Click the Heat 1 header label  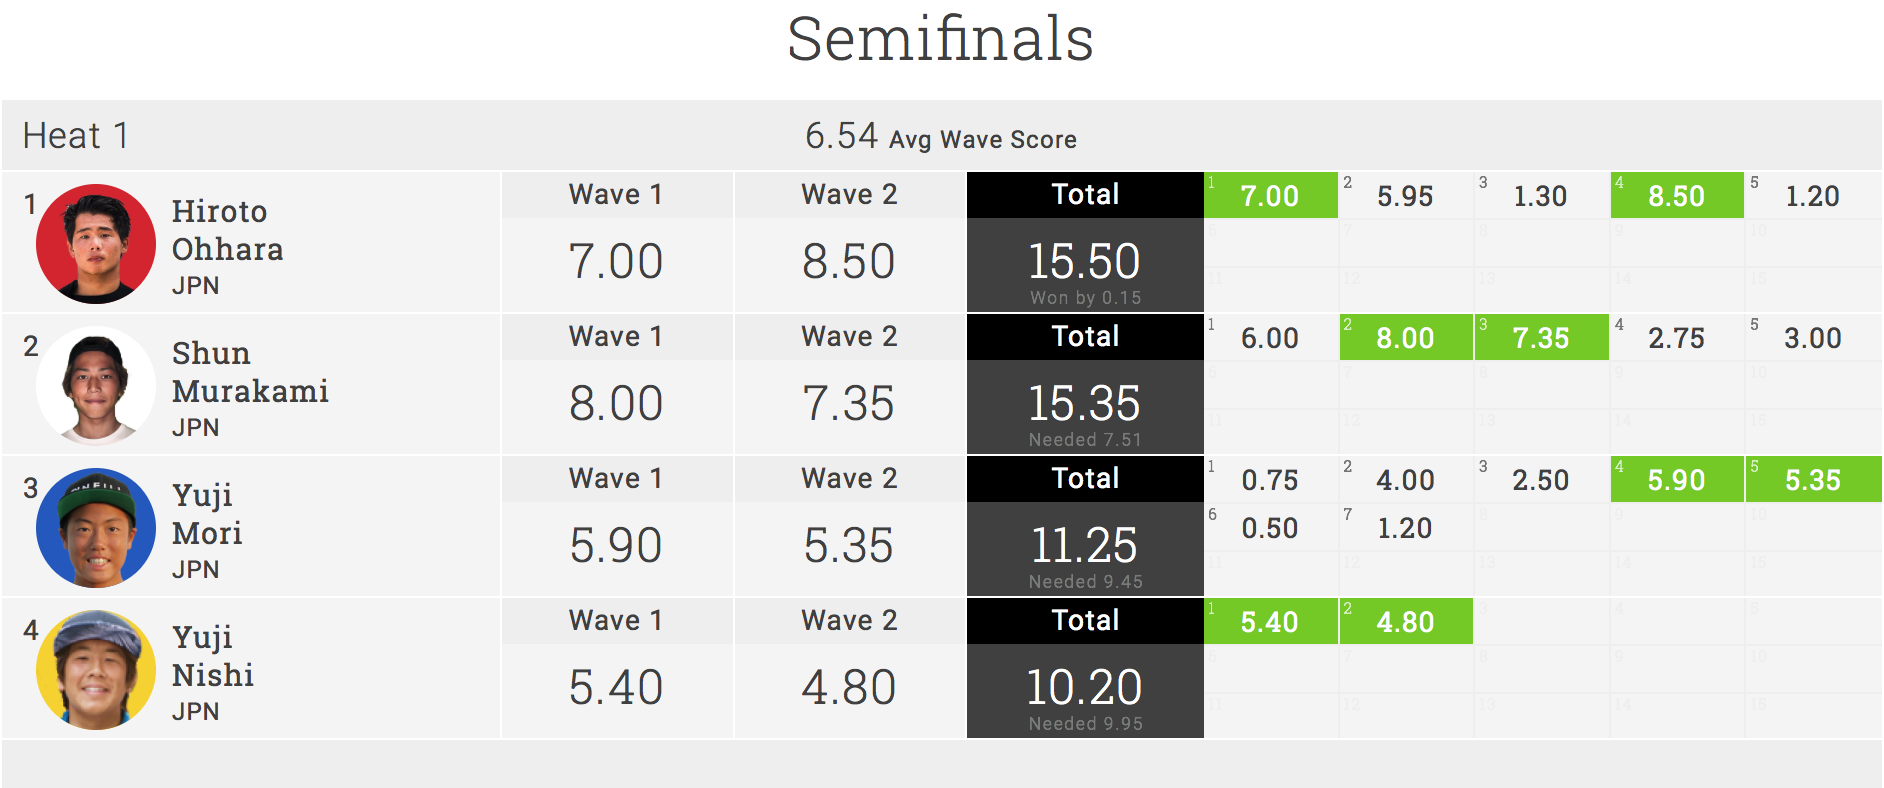tap(76, 136)
